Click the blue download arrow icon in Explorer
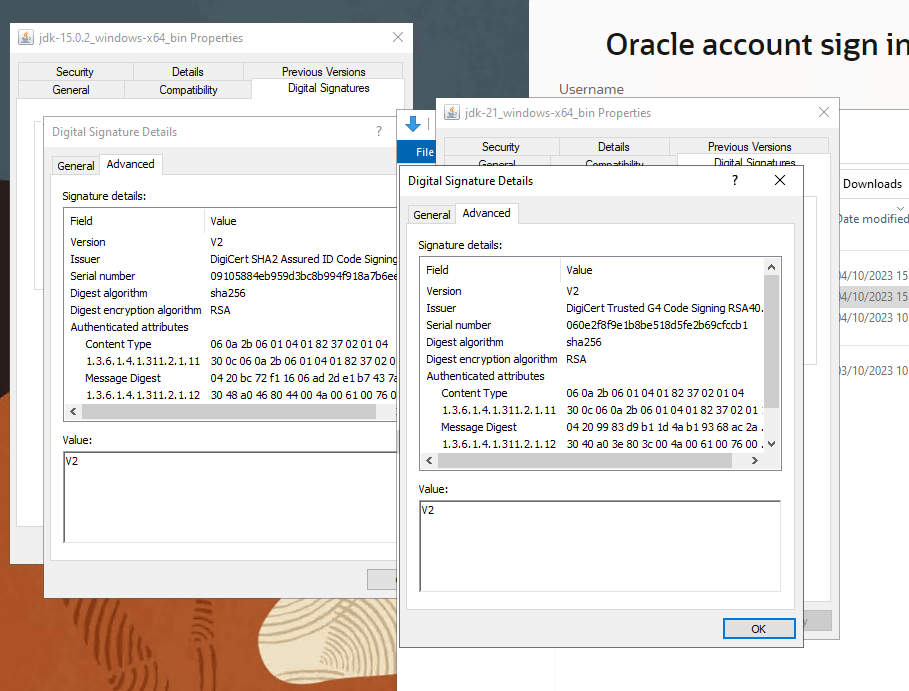The height and width of the screenshot is (691, 909). click(x=413, y=124)
